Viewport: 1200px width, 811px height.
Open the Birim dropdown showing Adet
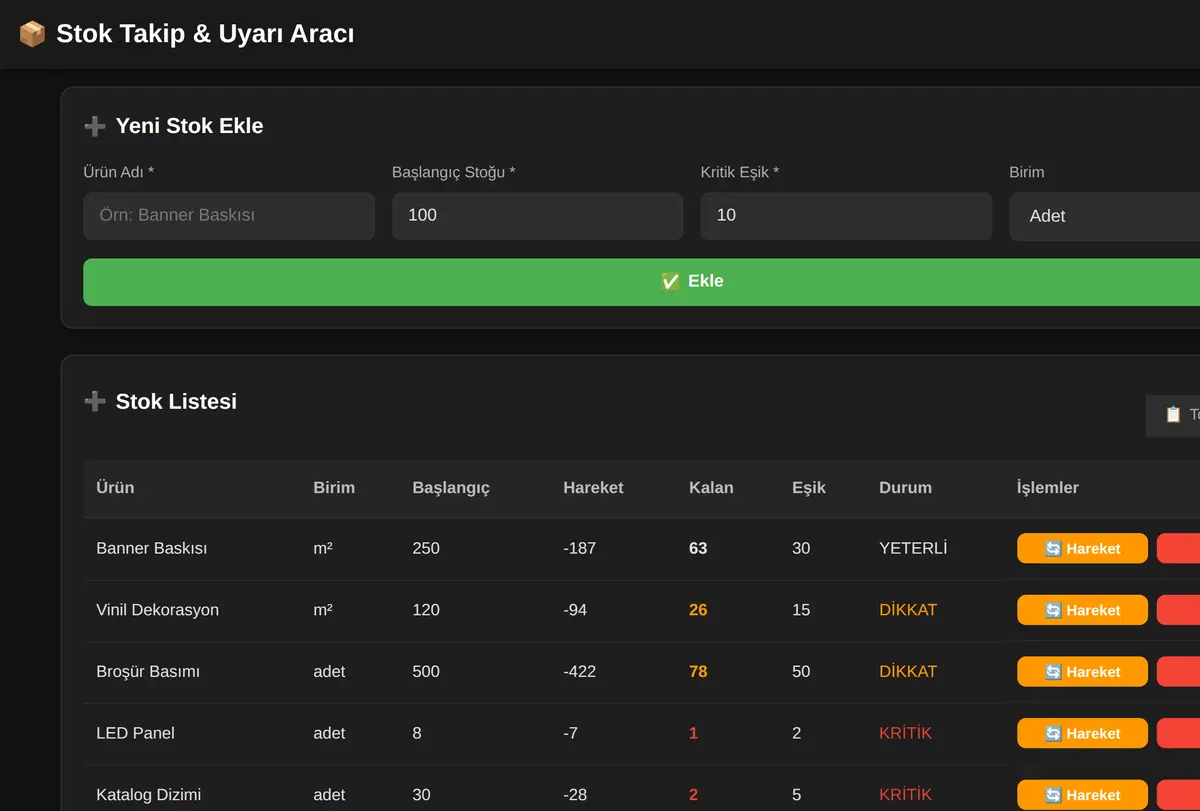(1104, 216)
